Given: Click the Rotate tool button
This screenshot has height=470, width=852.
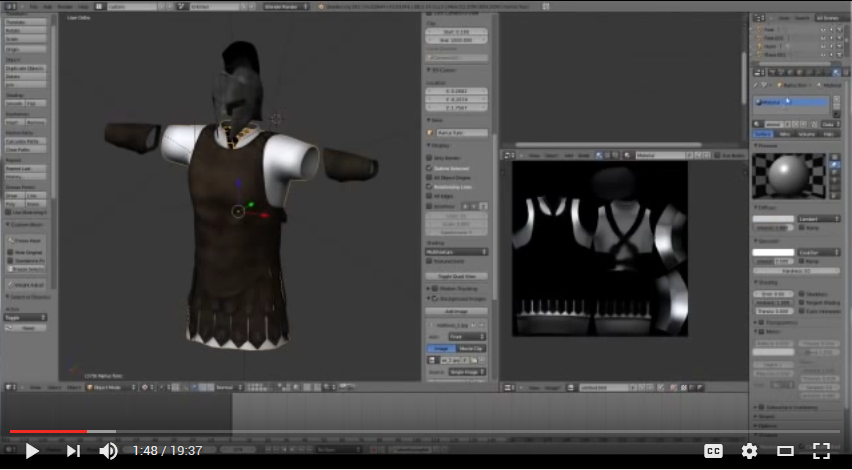Looking at the screenshot, I should pyautogui.click(x=26, y=31).
